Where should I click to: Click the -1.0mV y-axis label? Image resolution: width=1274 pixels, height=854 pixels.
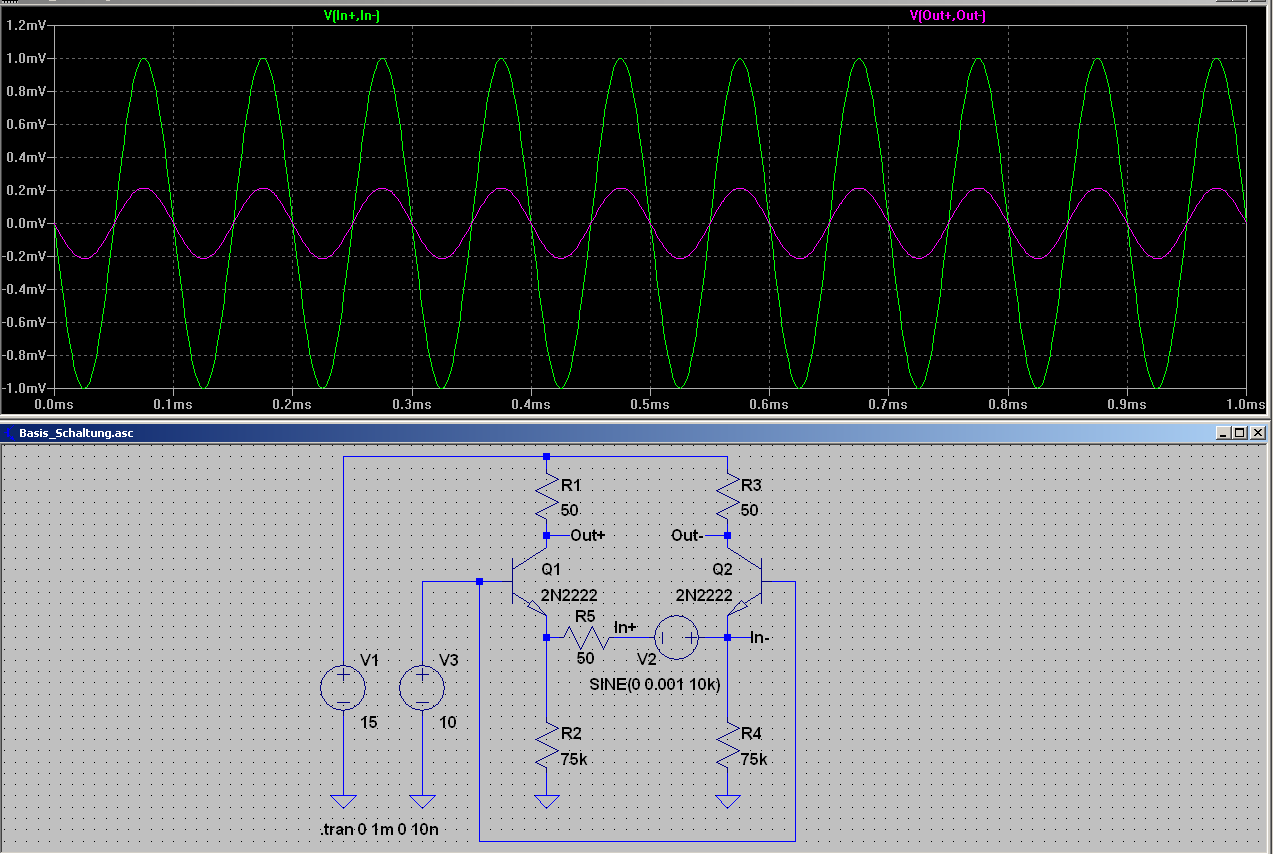click(22, 388)
